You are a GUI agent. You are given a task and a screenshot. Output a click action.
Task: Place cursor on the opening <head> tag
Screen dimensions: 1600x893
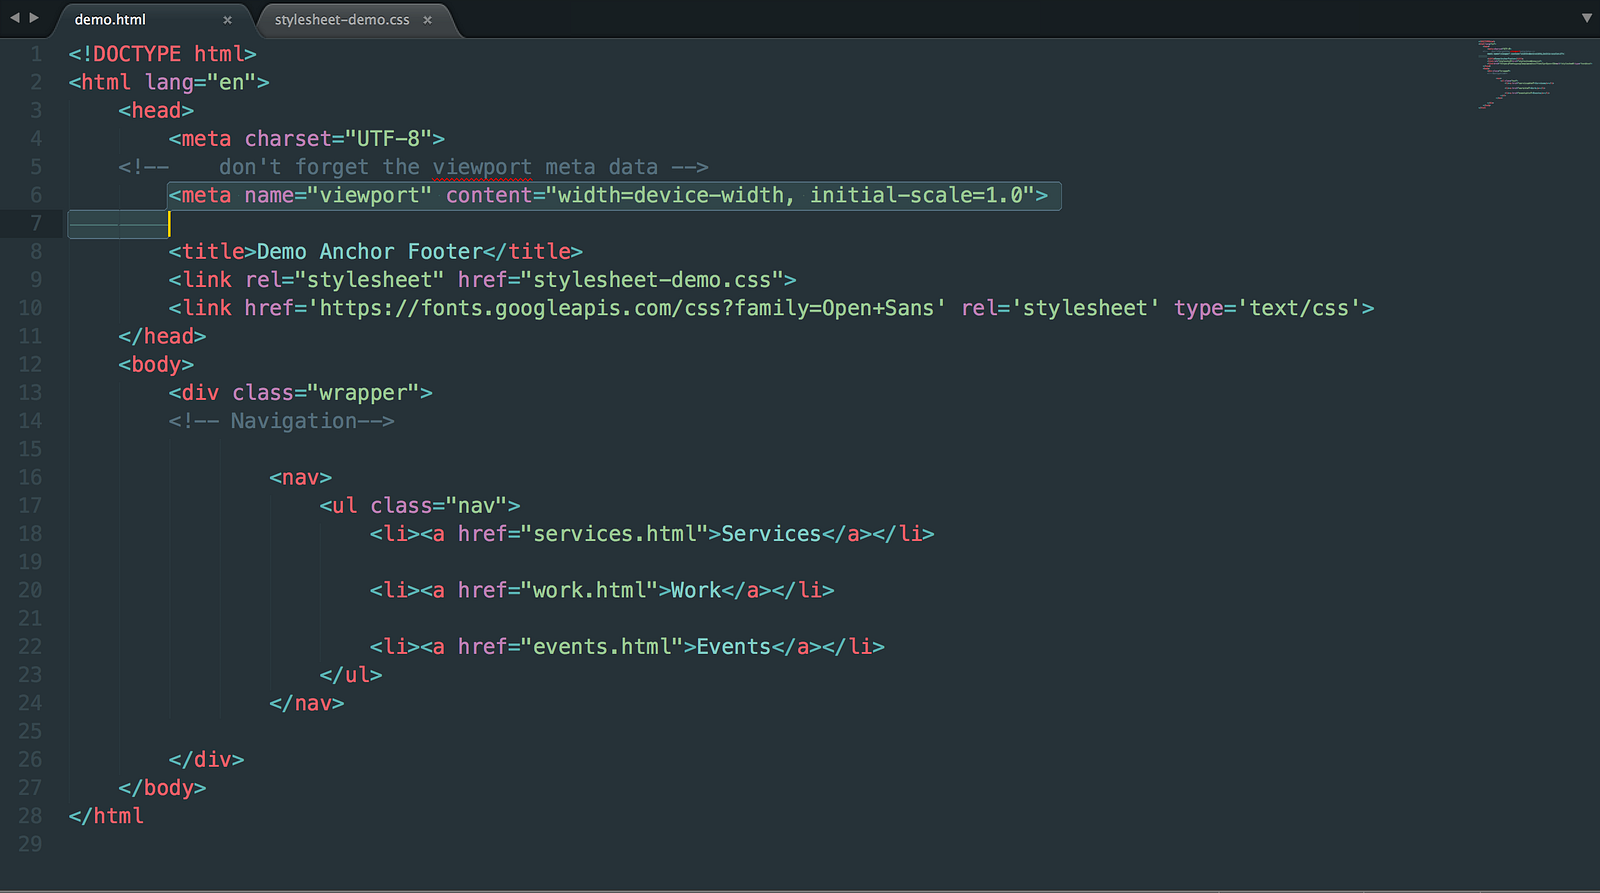coord(156,110)
